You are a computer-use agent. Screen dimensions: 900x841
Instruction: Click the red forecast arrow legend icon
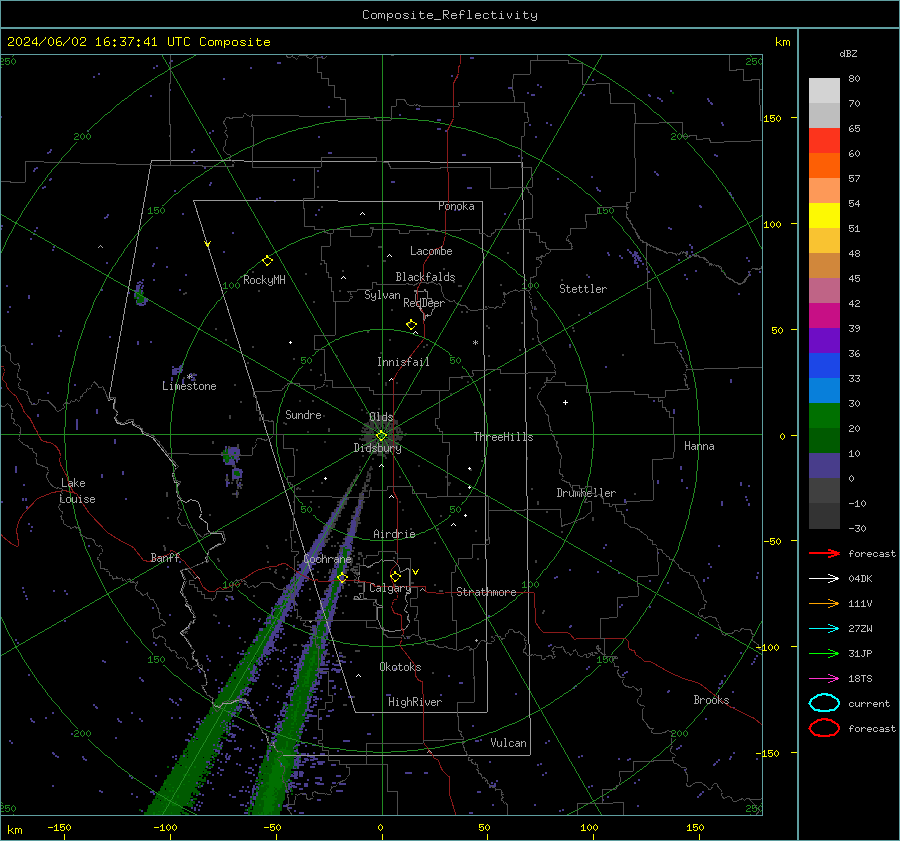tap(824, 553)
